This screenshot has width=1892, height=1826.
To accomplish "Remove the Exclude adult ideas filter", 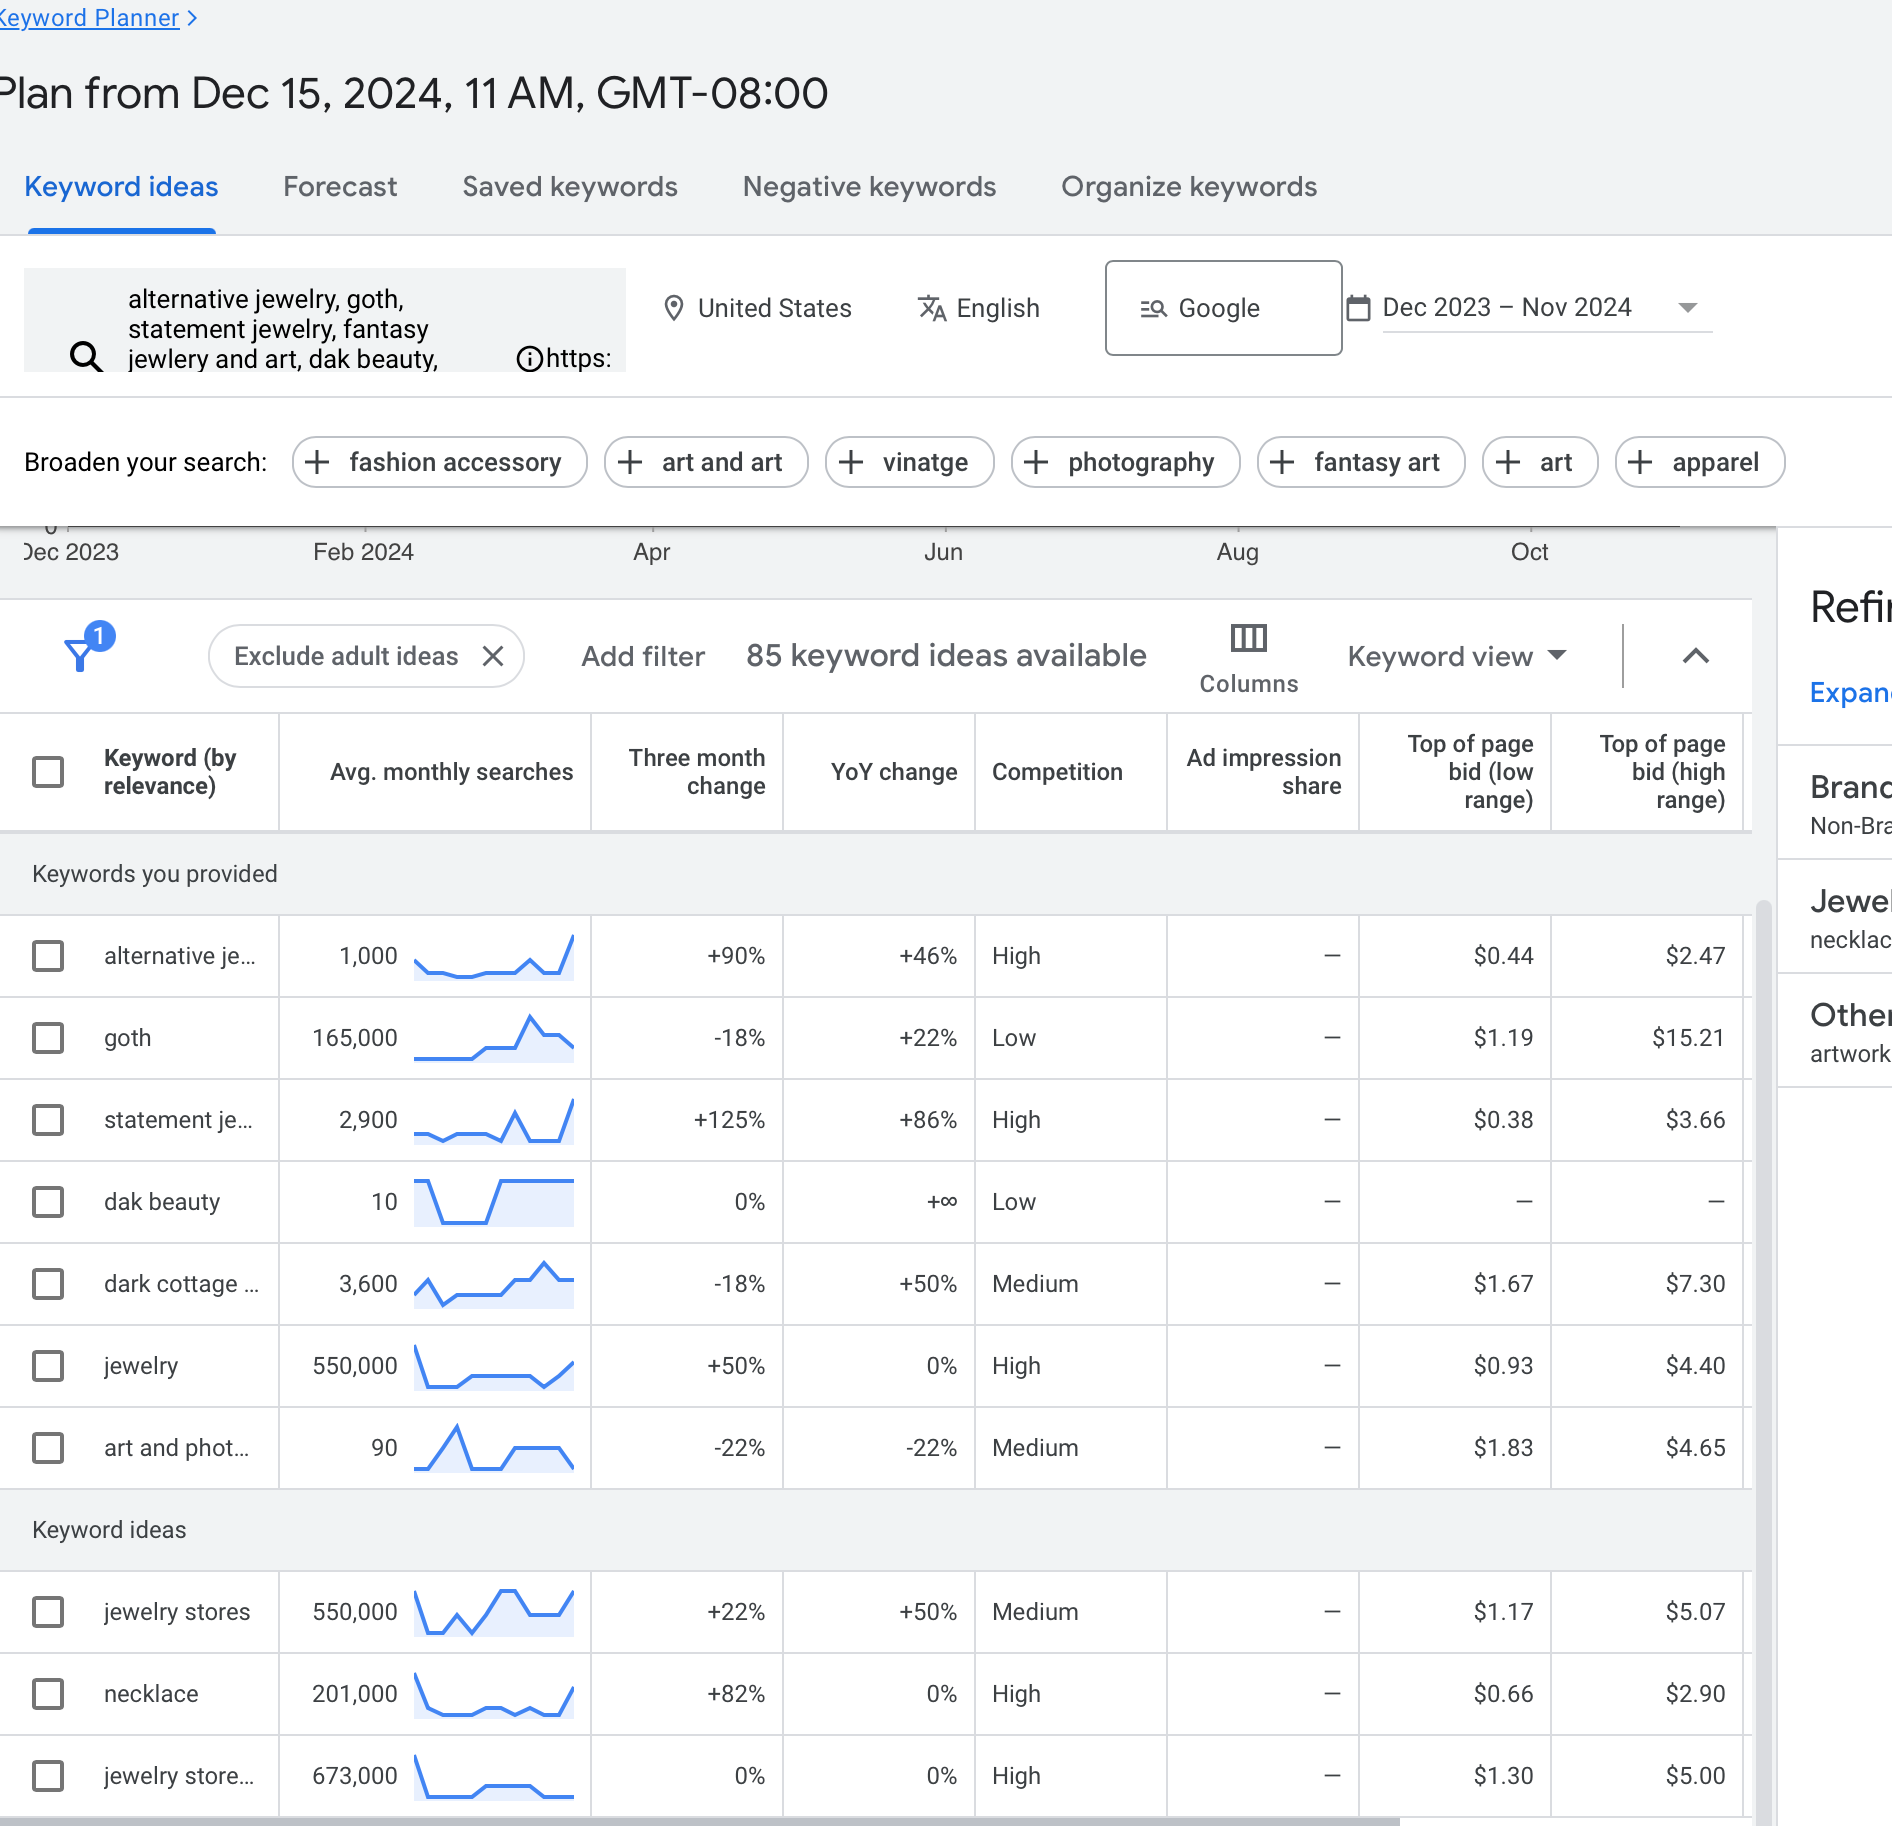I will click(x=493, y=656).
